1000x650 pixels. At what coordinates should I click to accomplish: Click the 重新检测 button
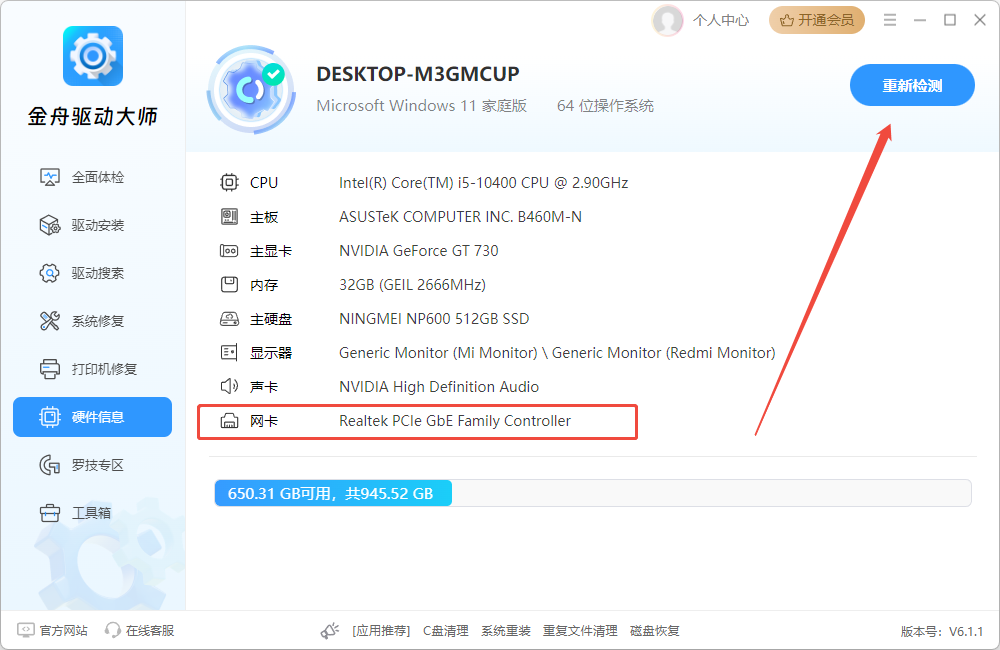click(912, 85)
